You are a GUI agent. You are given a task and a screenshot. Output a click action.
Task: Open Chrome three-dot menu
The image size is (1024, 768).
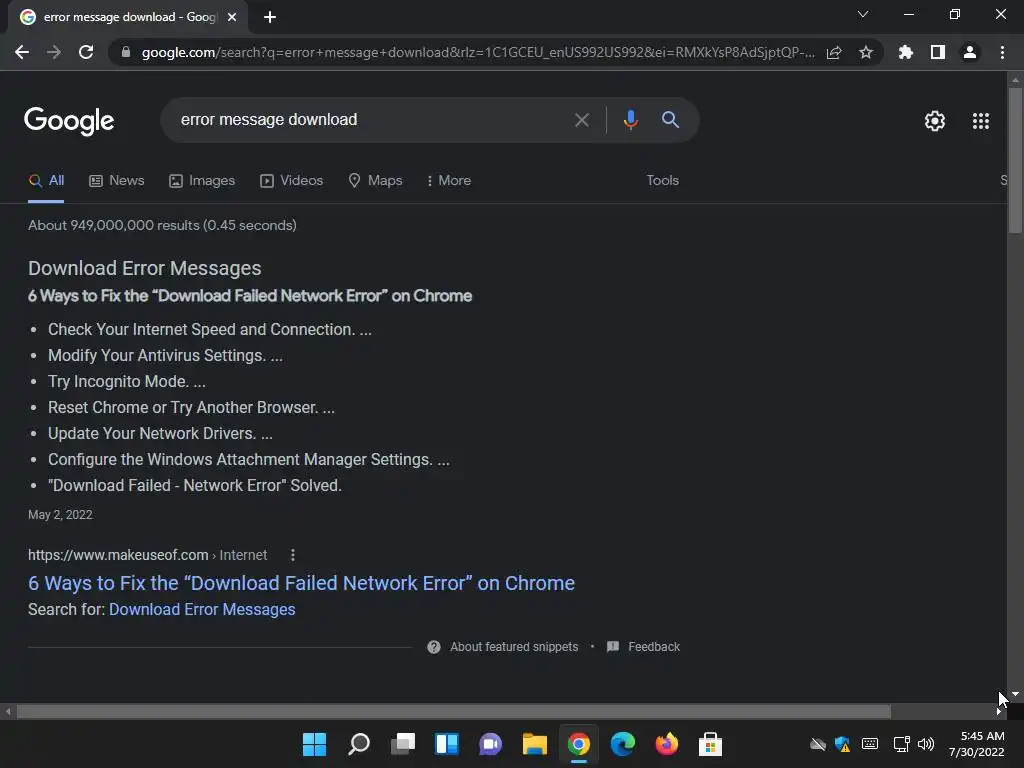pos(1002,52)
